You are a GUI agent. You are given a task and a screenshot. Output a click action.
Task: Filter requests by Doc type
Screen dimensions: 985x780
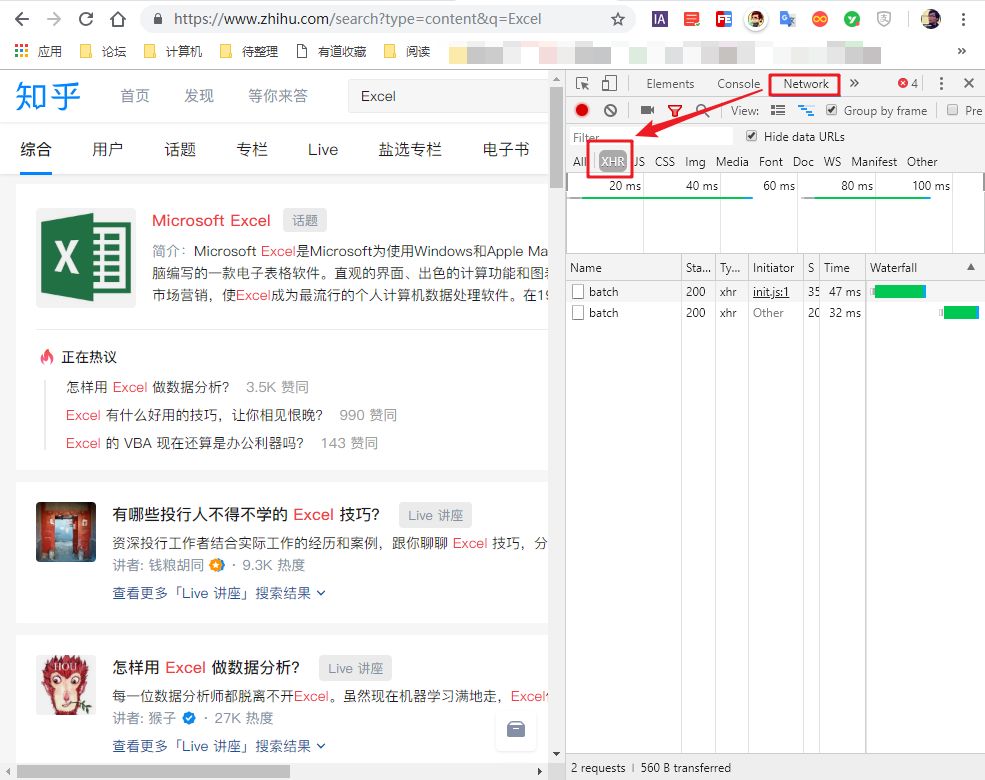click(803, 162)
